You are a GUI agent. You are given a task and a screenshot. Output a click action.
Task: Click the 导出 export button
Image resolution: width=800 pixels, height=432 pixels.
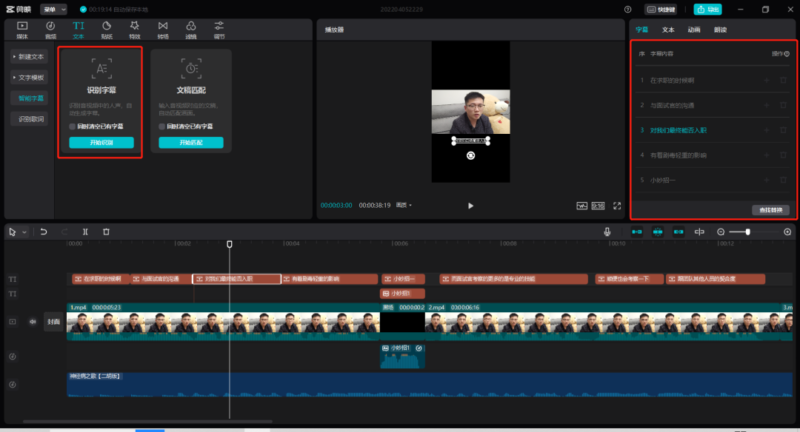point(710,9)
